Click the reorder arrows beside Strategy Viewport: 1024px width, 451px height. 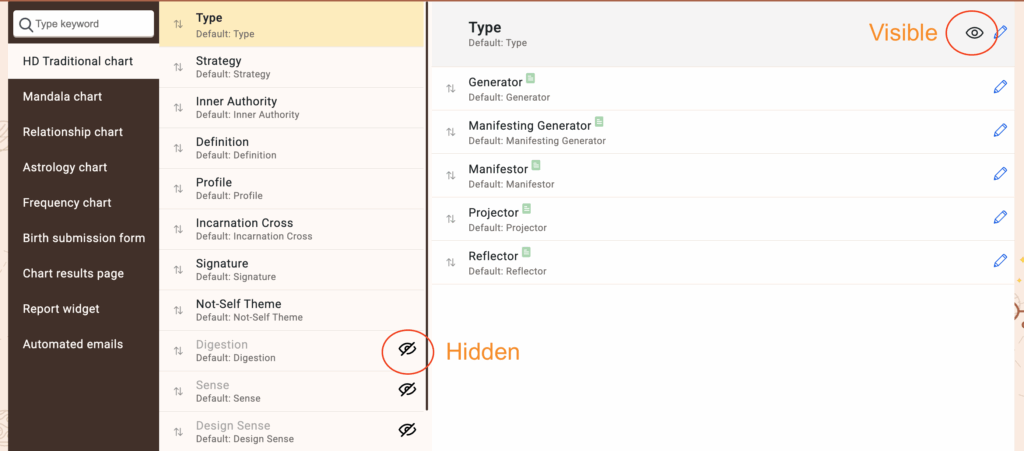pyautogui.click(x=178, y=67)
